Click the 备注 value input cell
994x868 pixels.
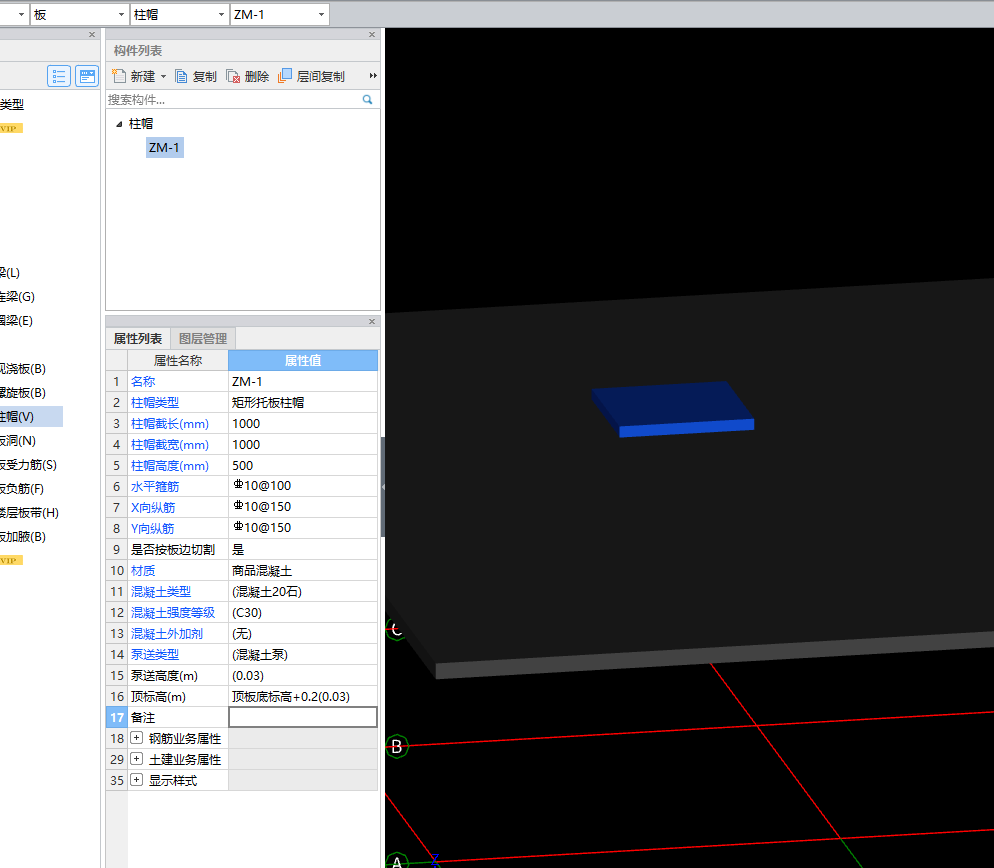click(303, 717)
